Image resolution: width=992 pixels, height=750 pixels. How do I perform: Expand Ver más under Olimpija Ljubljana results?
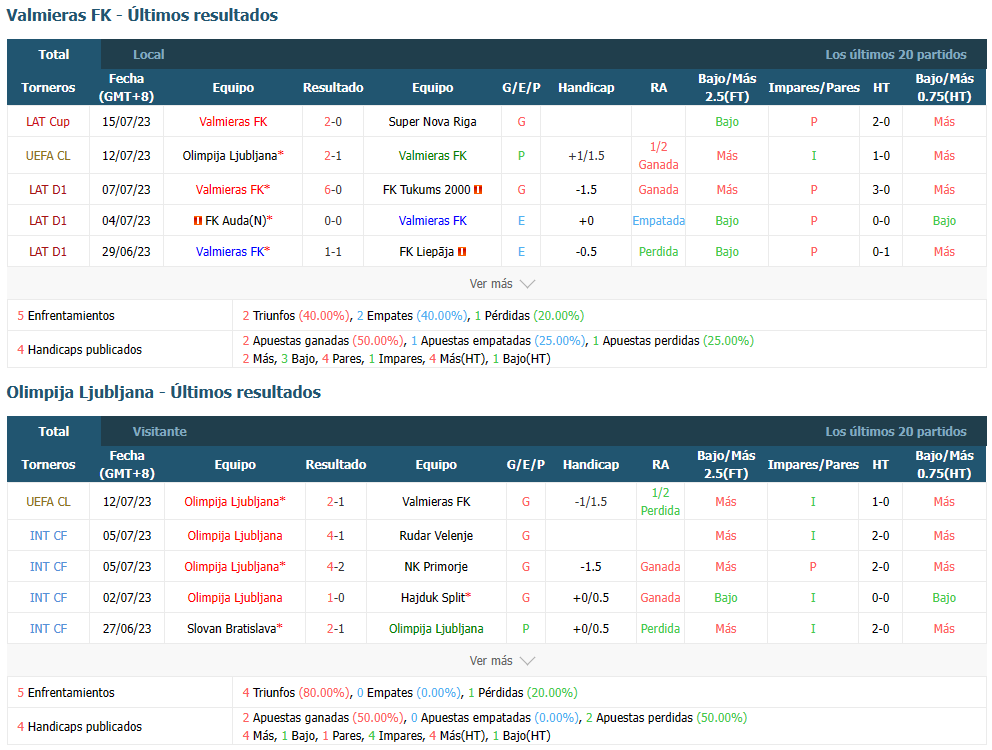coord(502,661)
